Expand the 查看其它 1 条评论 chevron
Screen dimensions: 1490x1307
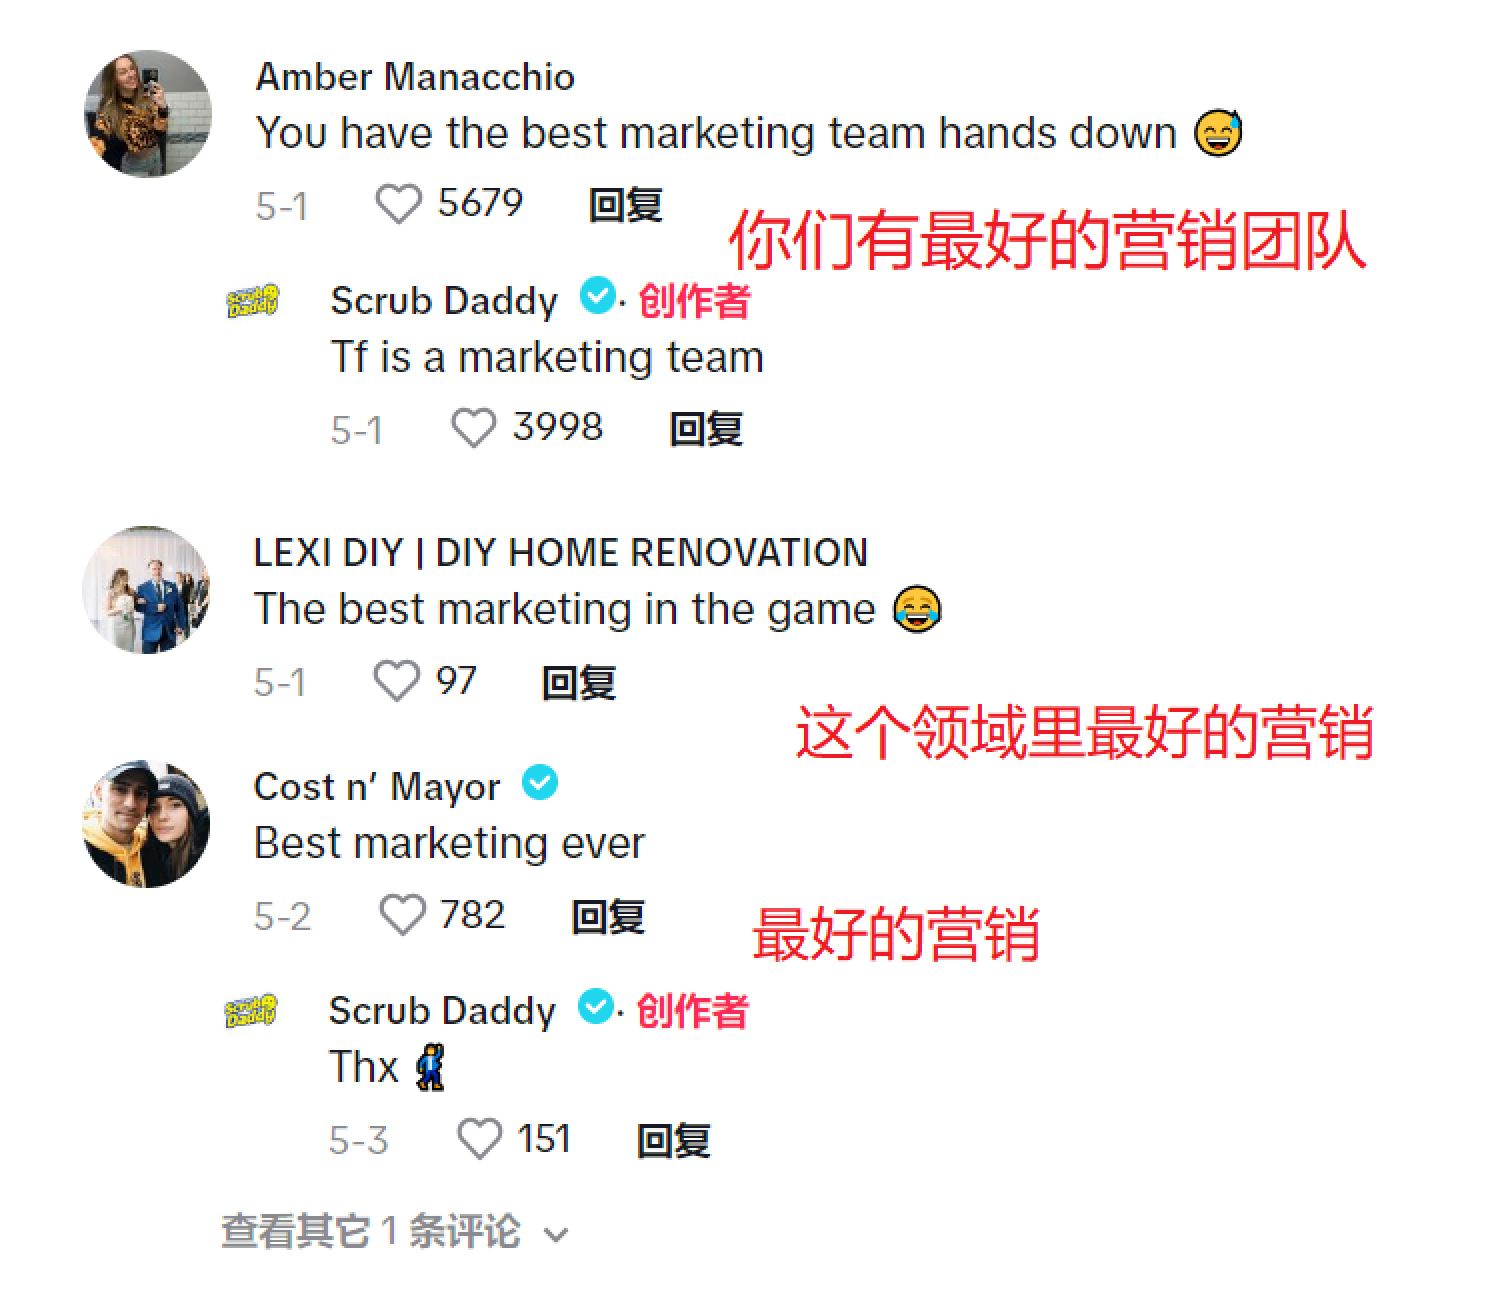pyautogui.click(x=556, y=1235)
